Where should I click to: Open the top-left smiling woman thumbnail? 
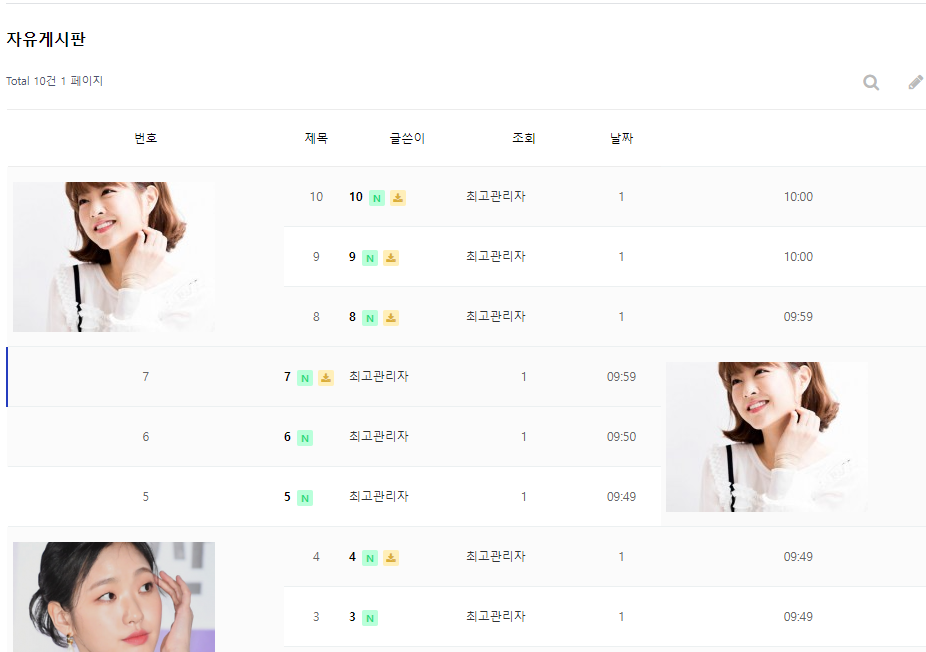point(114,257)
